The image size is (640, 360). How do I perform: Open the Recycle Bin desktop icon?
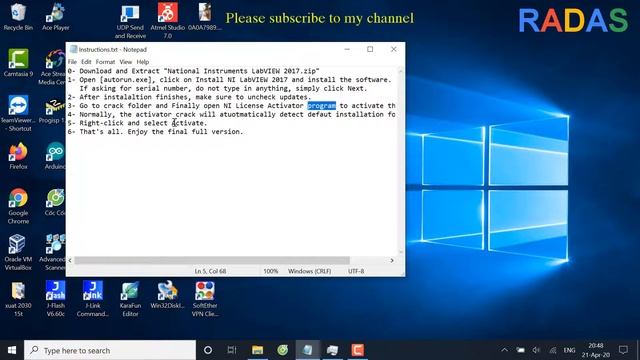click(18, 17)
